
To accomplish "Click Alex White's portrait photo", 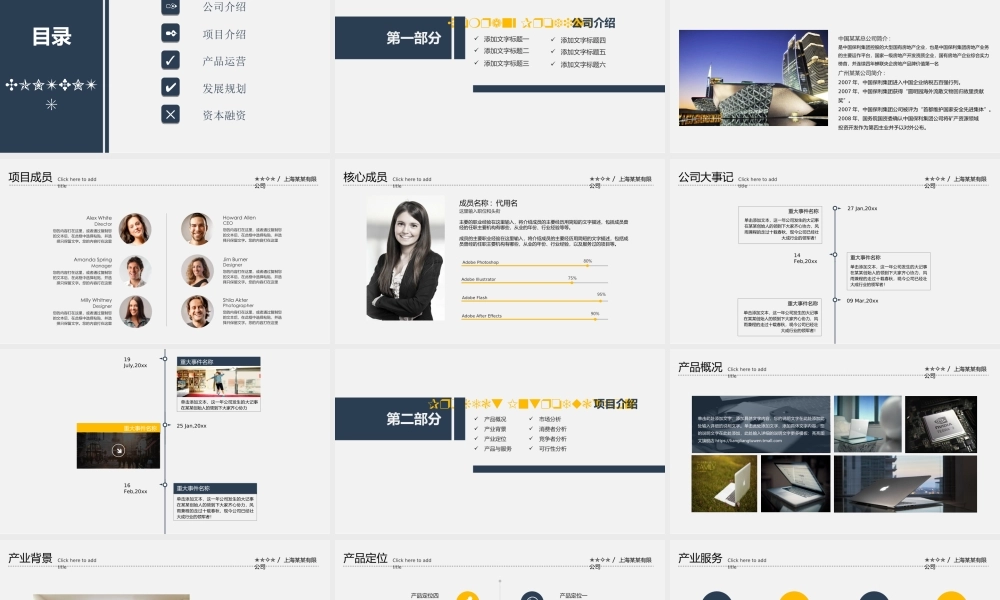I will (x=135, y=229).
